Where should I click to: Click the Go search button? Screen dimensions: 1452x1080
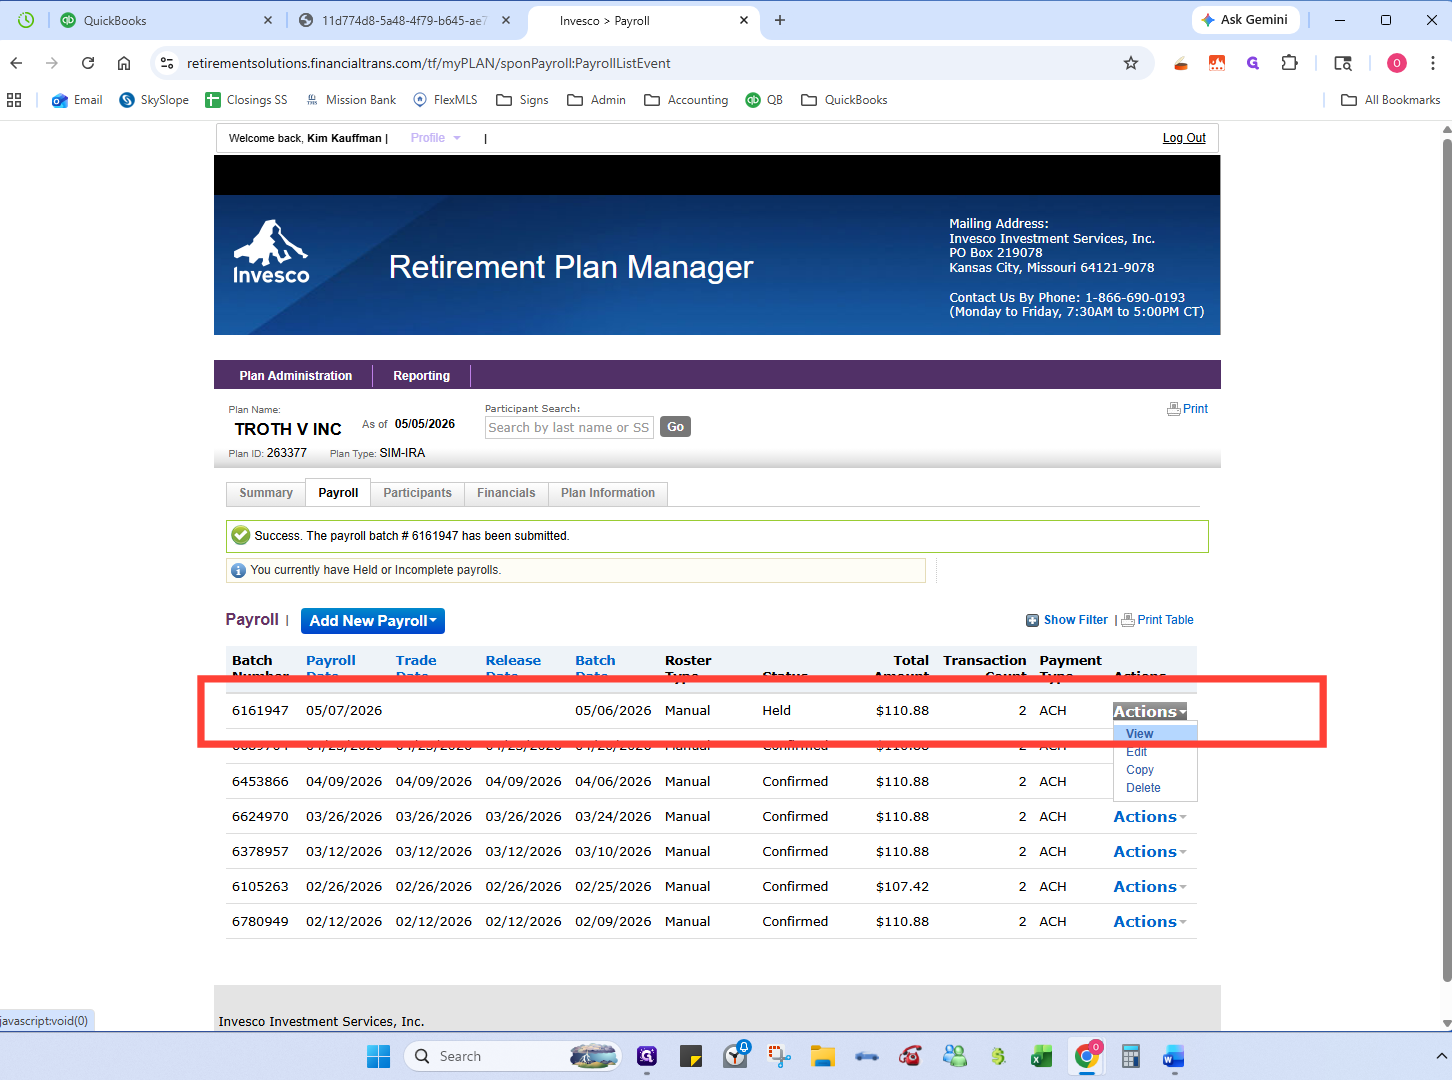click(x=676, y=427)
